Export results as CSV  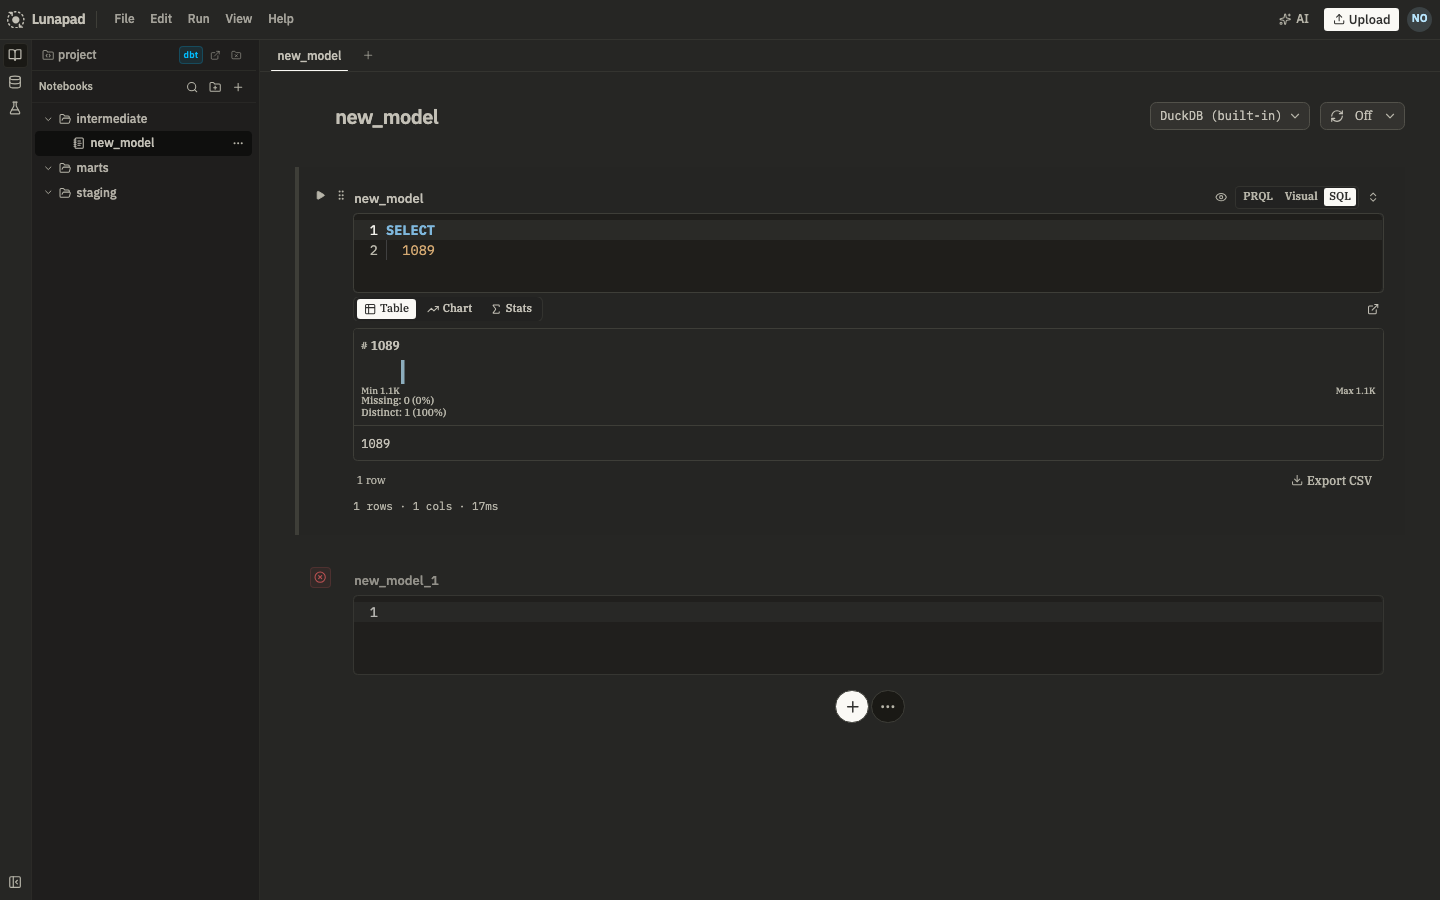1332,481
